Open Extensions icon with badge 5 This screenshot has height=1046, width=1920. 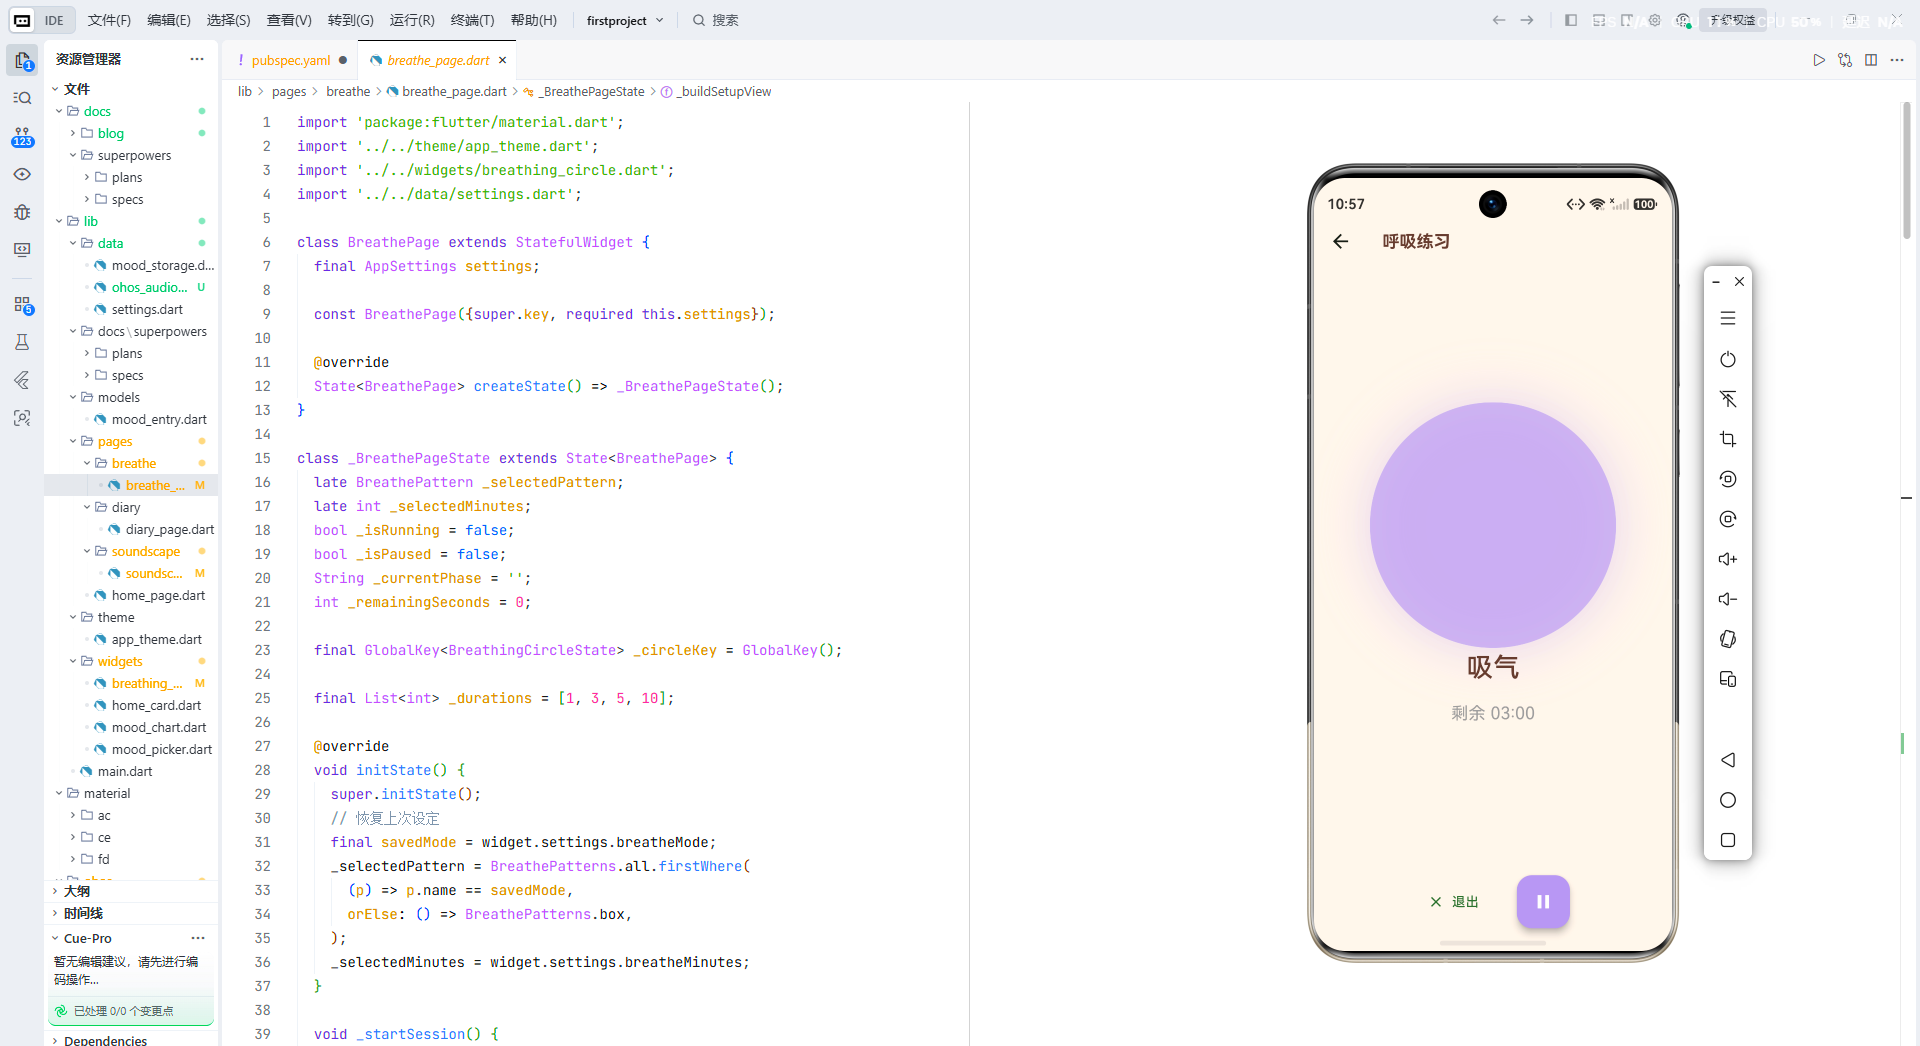tap(22, 304)
